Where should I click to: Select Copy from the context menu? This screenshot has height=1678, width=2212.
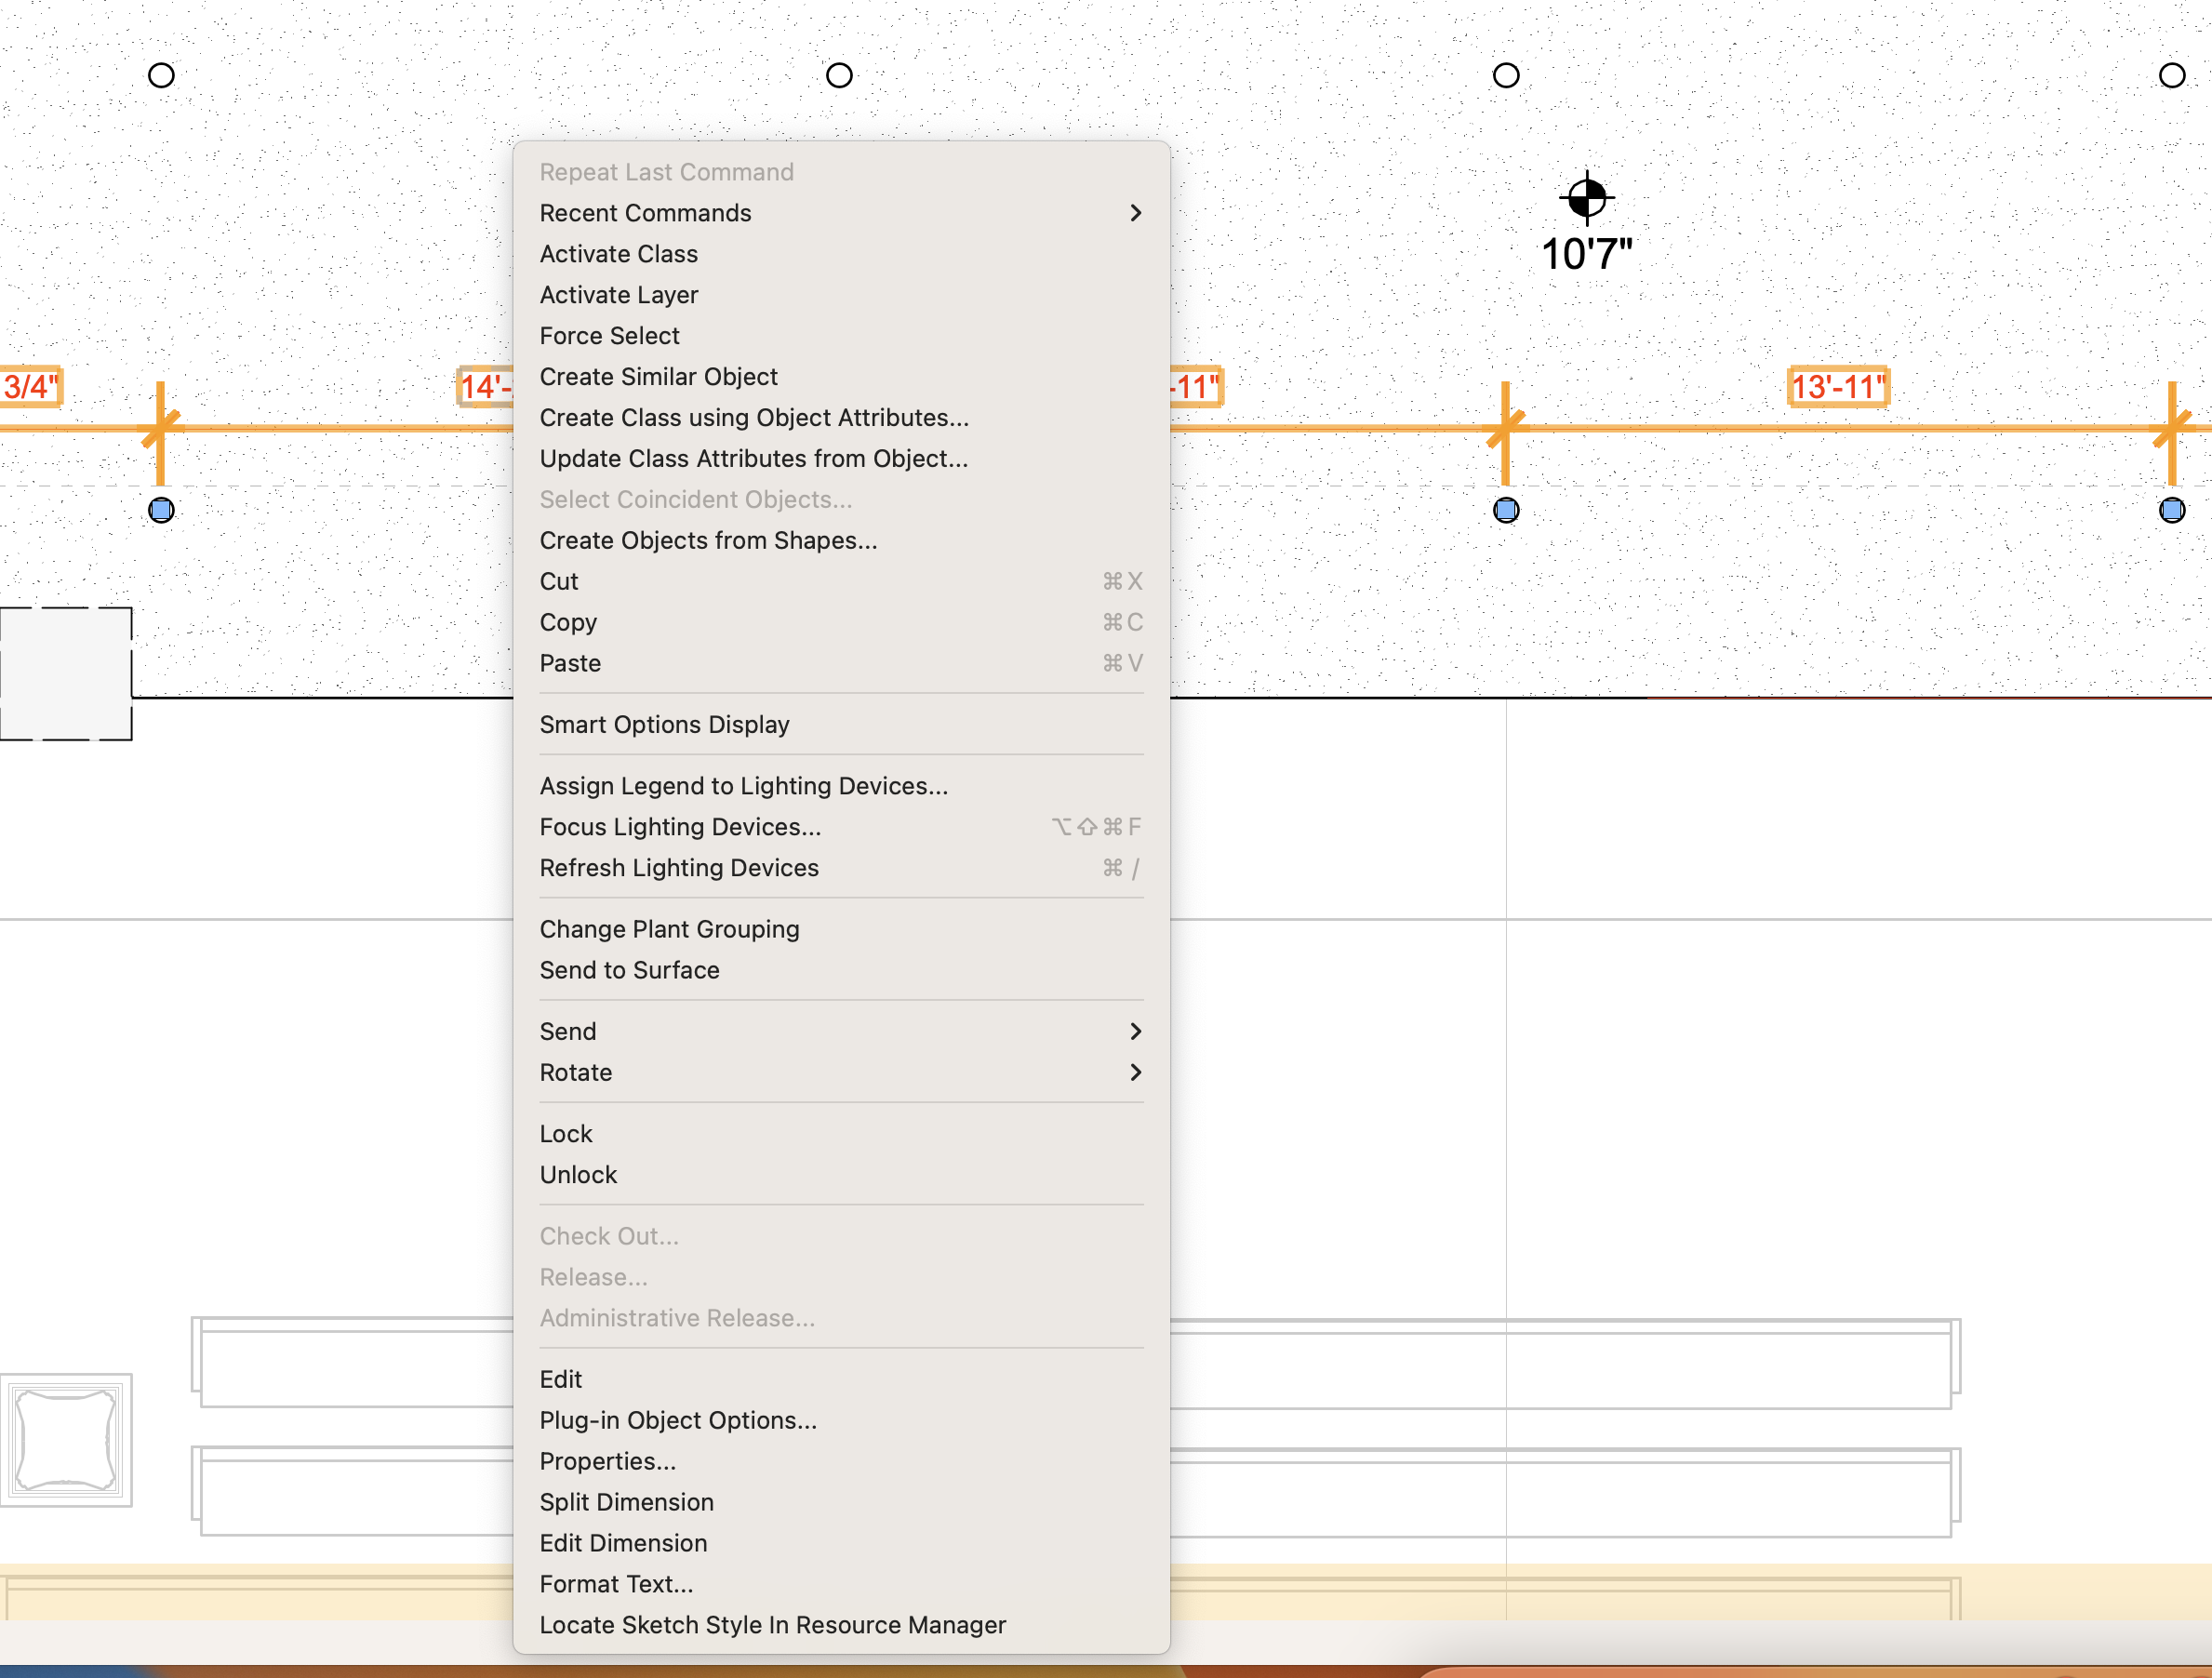coord(568,622)
